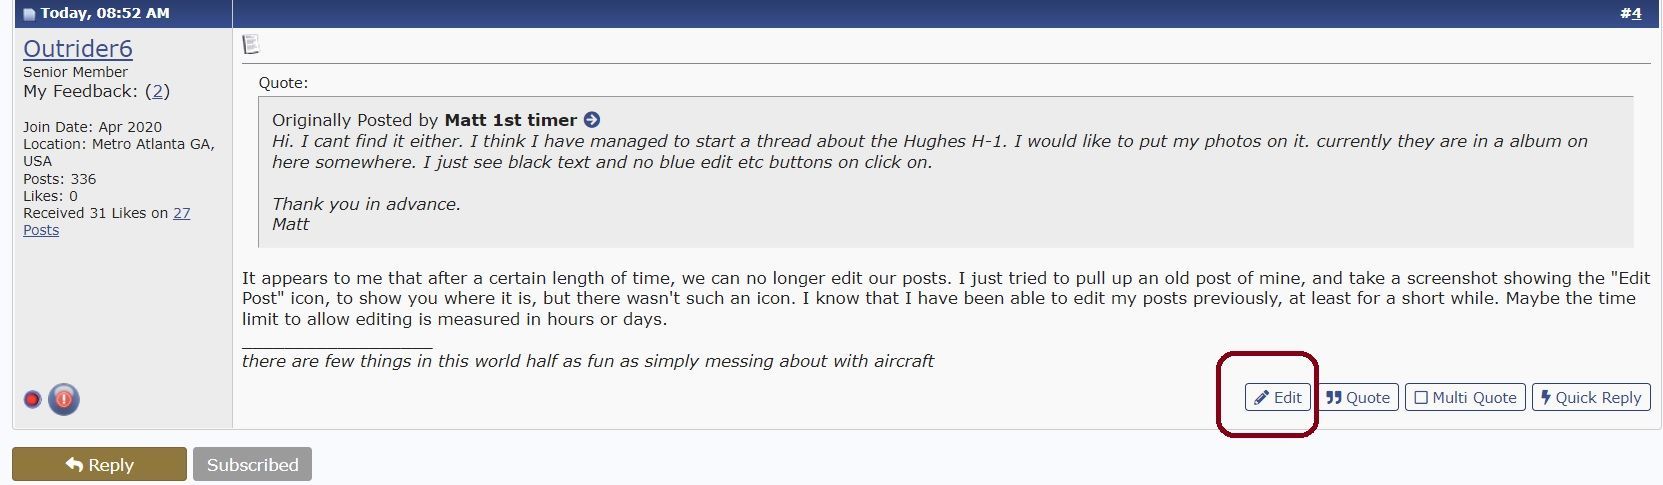Screen dimensions: 1663x485
Task: Click the view-post arrow beside Matt 1st timer
Action: point(592,120)
